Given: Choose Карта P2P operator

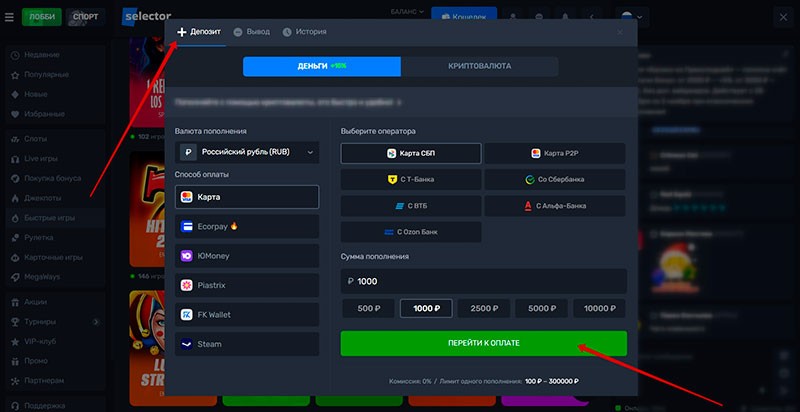Looking at the screenshot, I should click(x=555, y=153).
